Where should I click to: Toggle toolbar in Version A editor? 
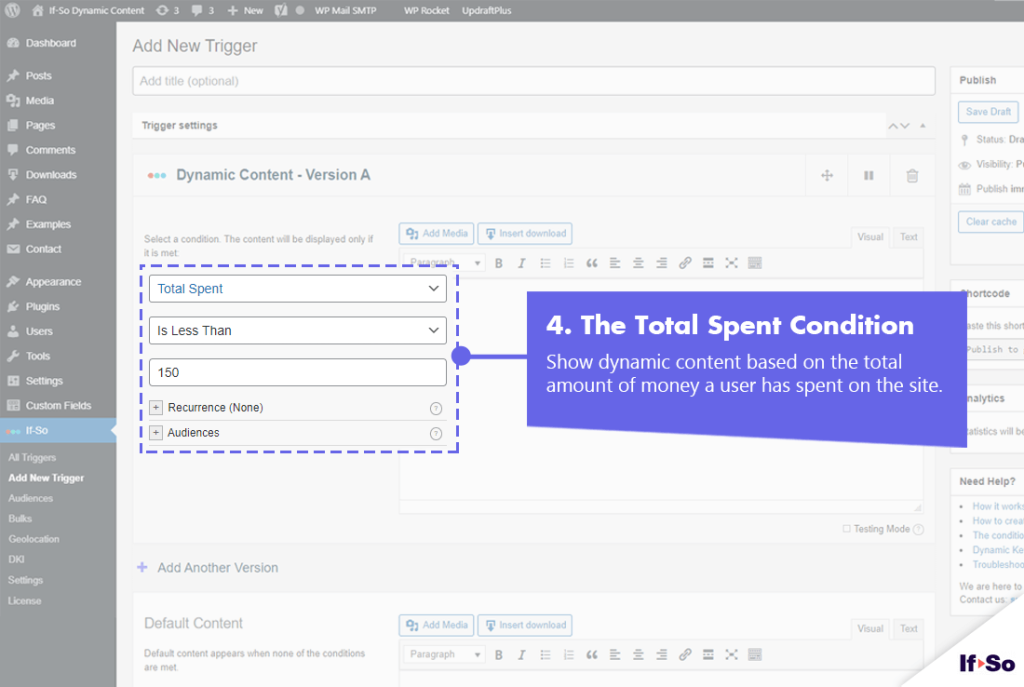point(755,263)
